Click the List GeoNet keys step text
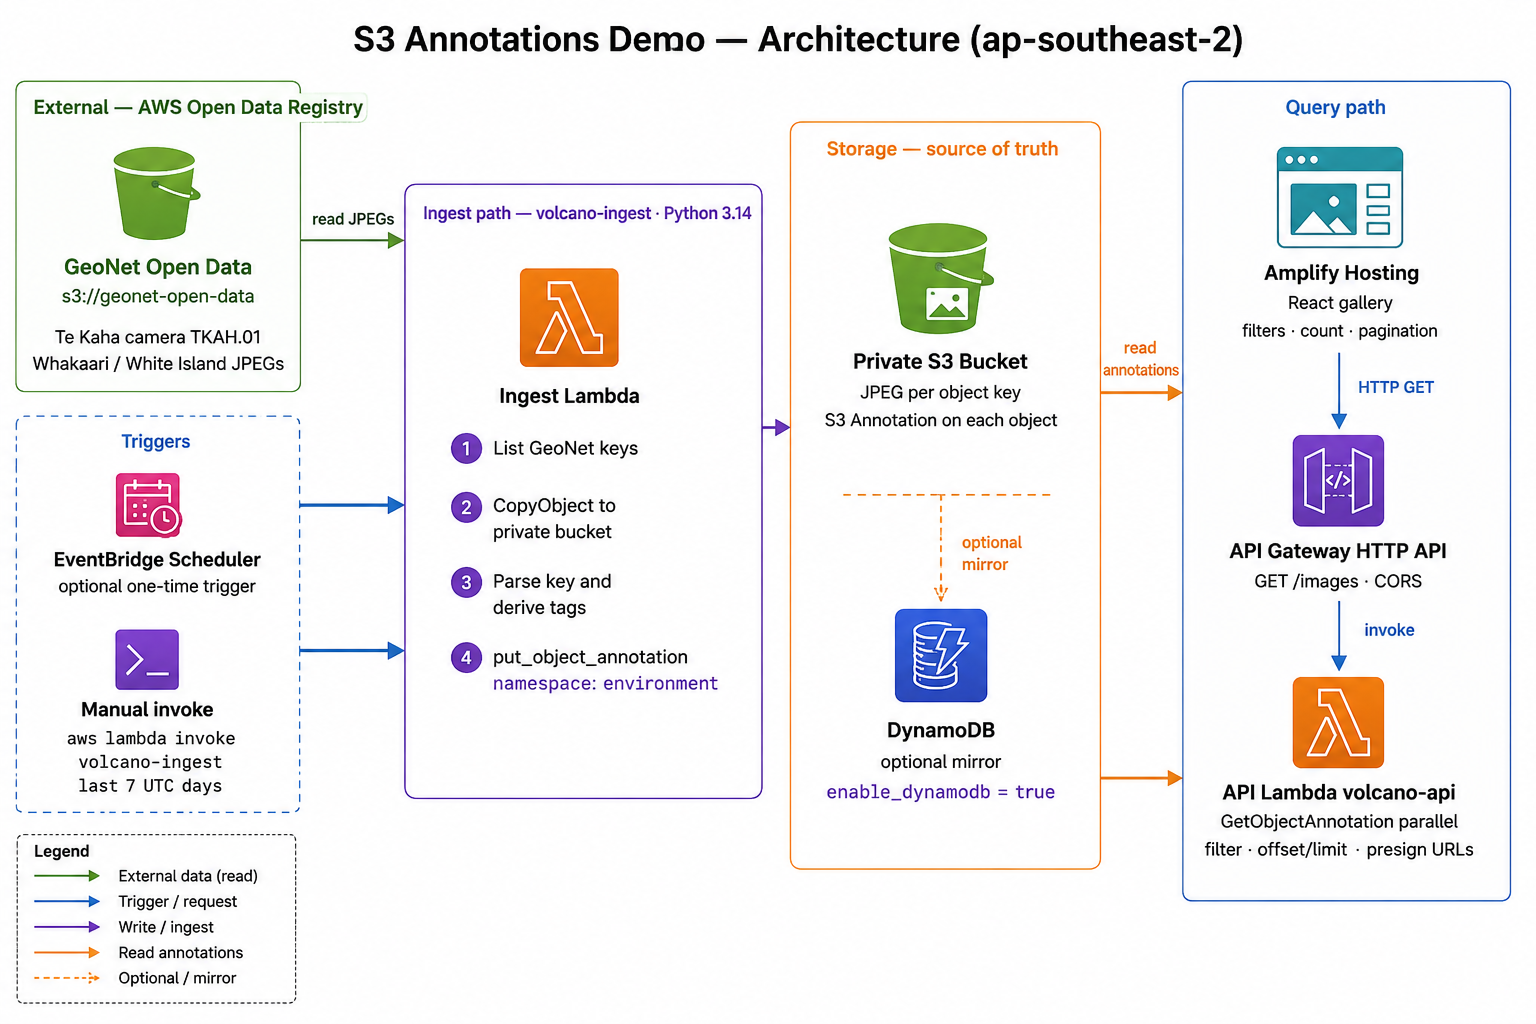 (x=565, y=448)
